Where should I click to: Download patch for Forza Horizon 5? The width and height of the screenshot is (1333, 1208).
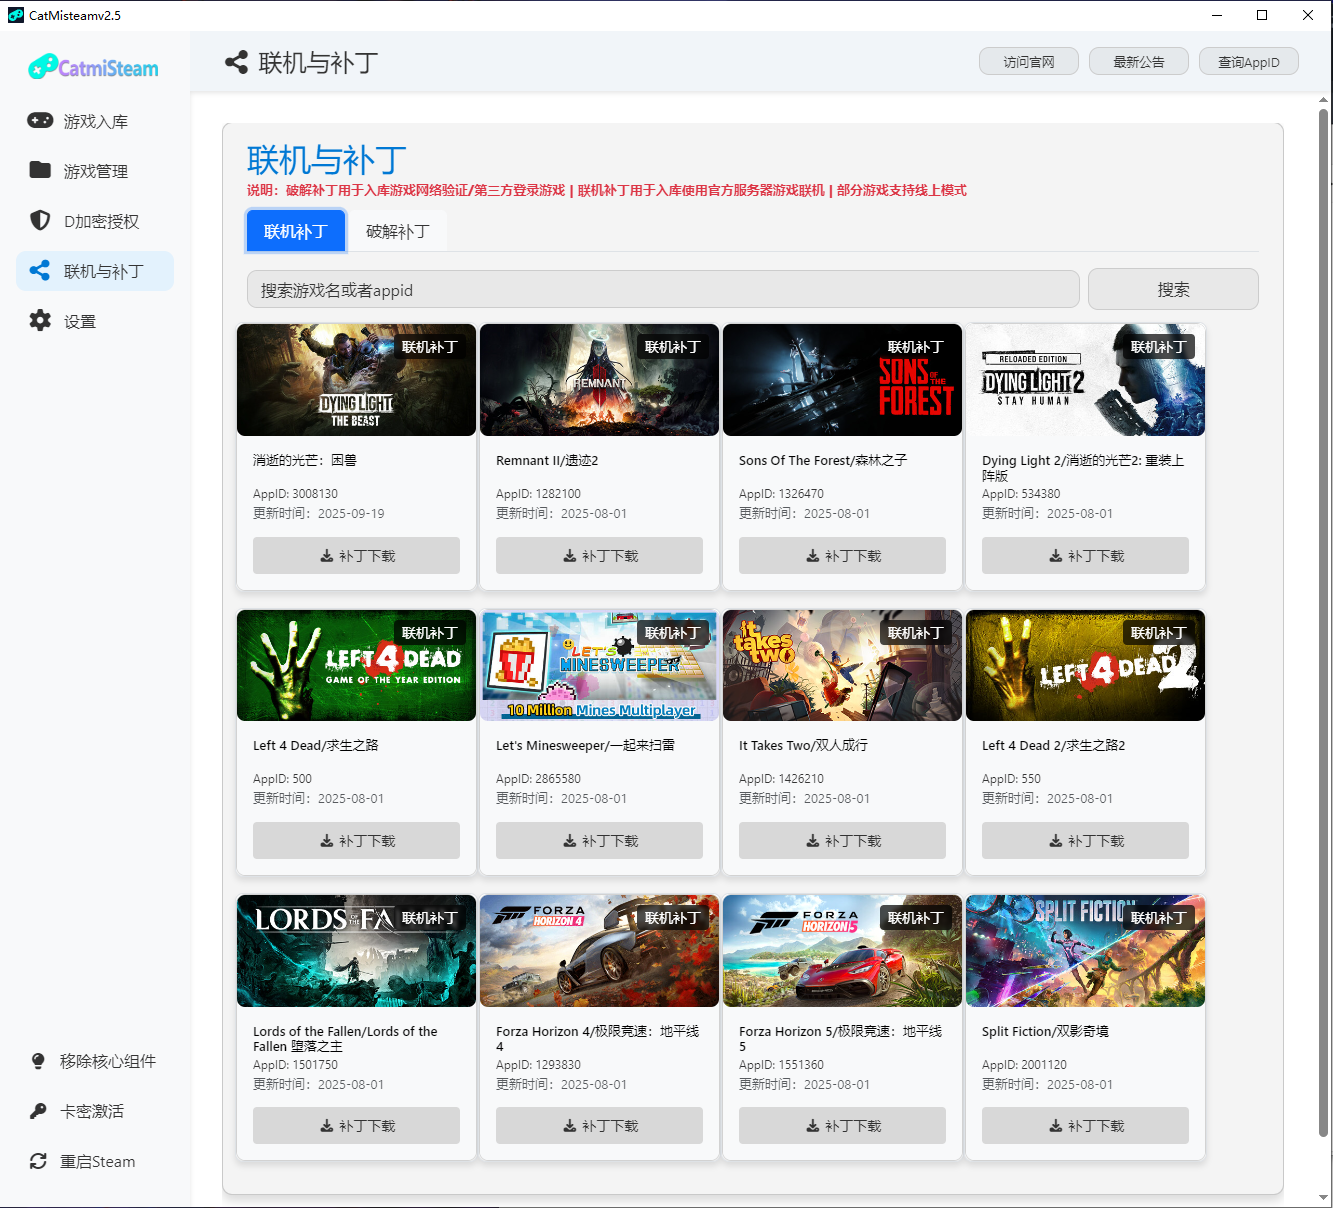point(842,1125)
